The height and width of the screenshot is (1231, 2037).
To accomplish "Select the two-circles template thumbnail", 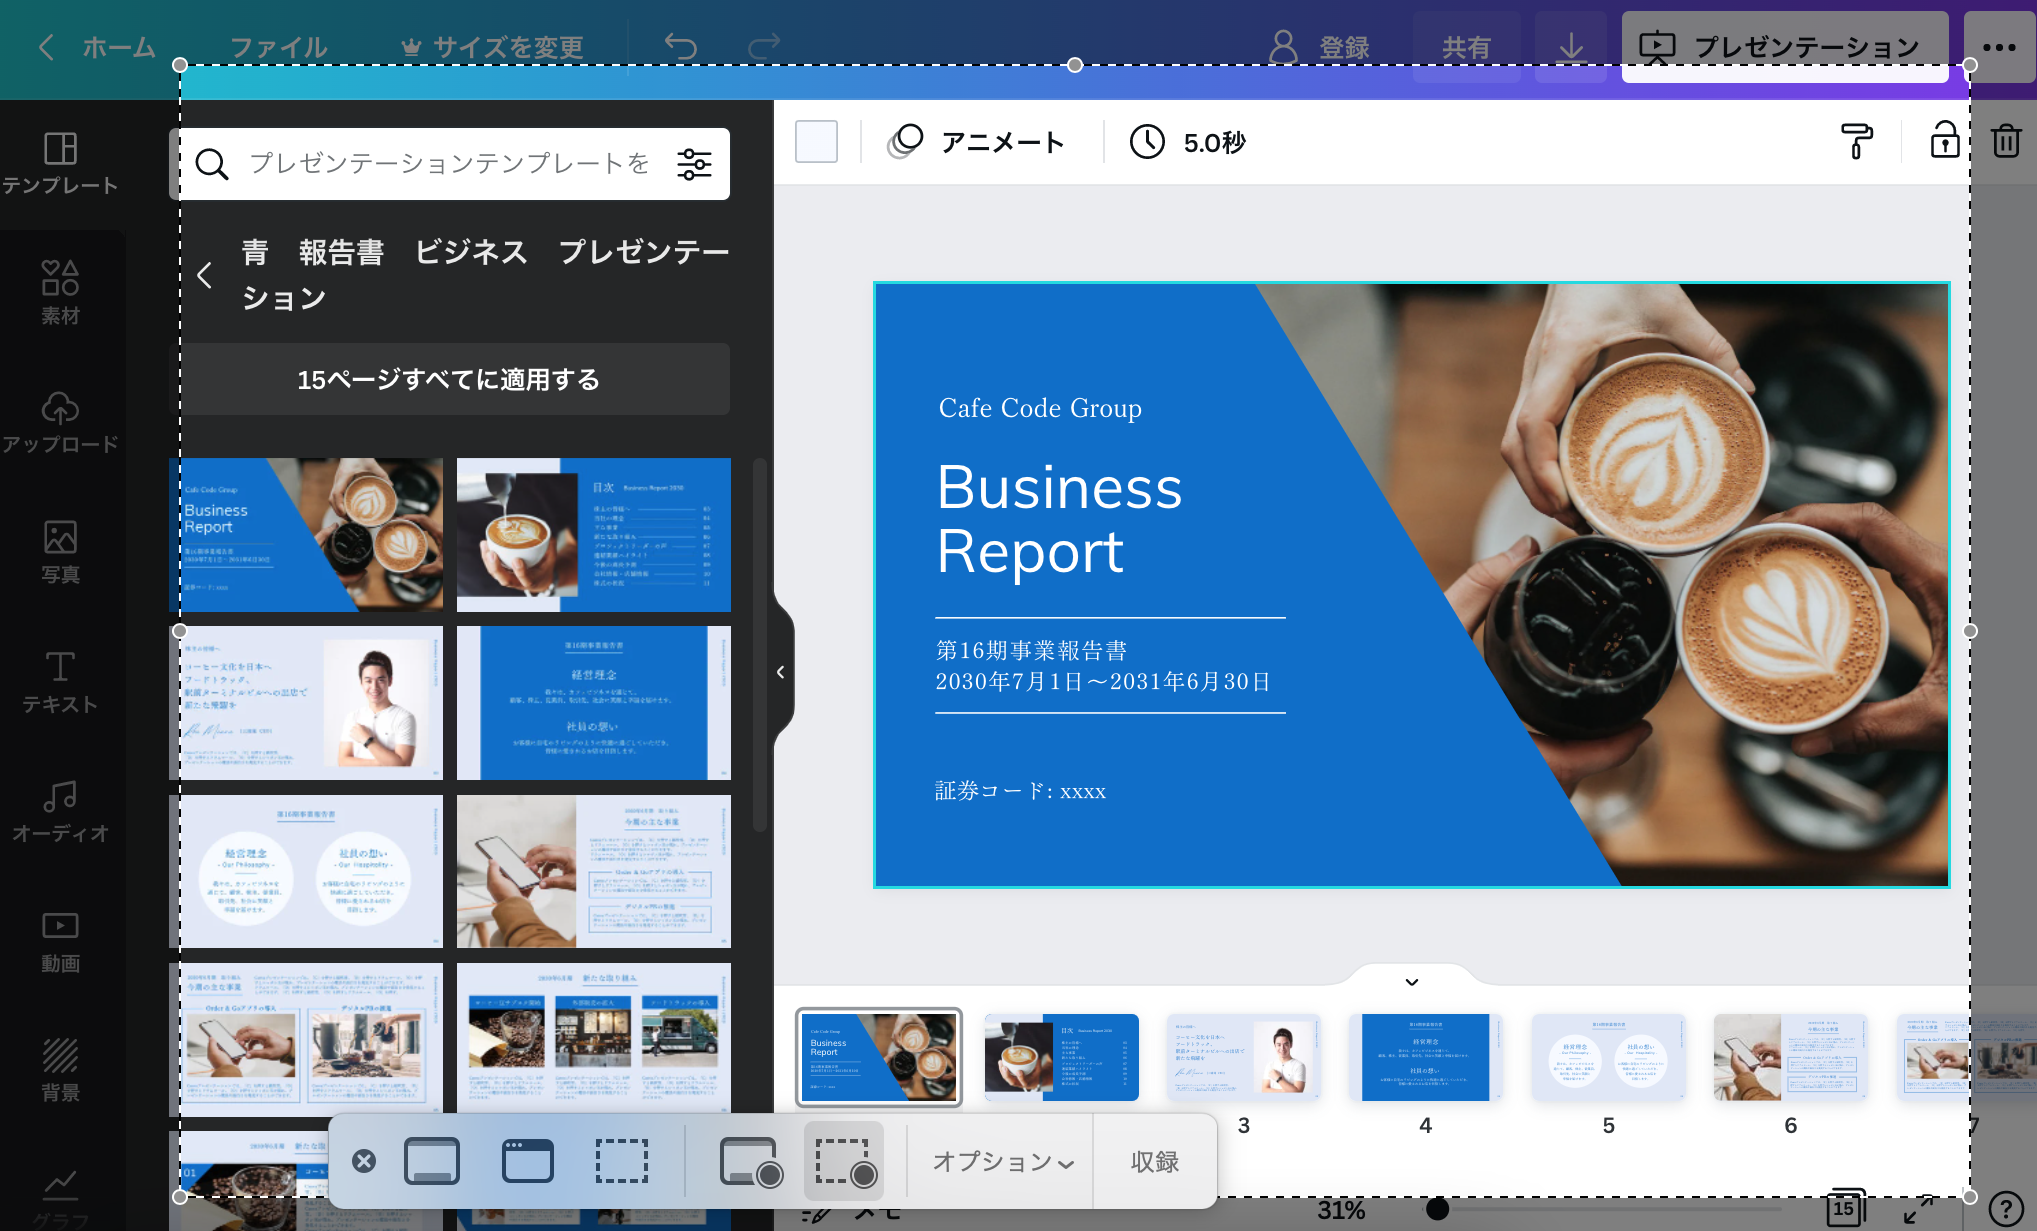I will (x=306, y=871).
